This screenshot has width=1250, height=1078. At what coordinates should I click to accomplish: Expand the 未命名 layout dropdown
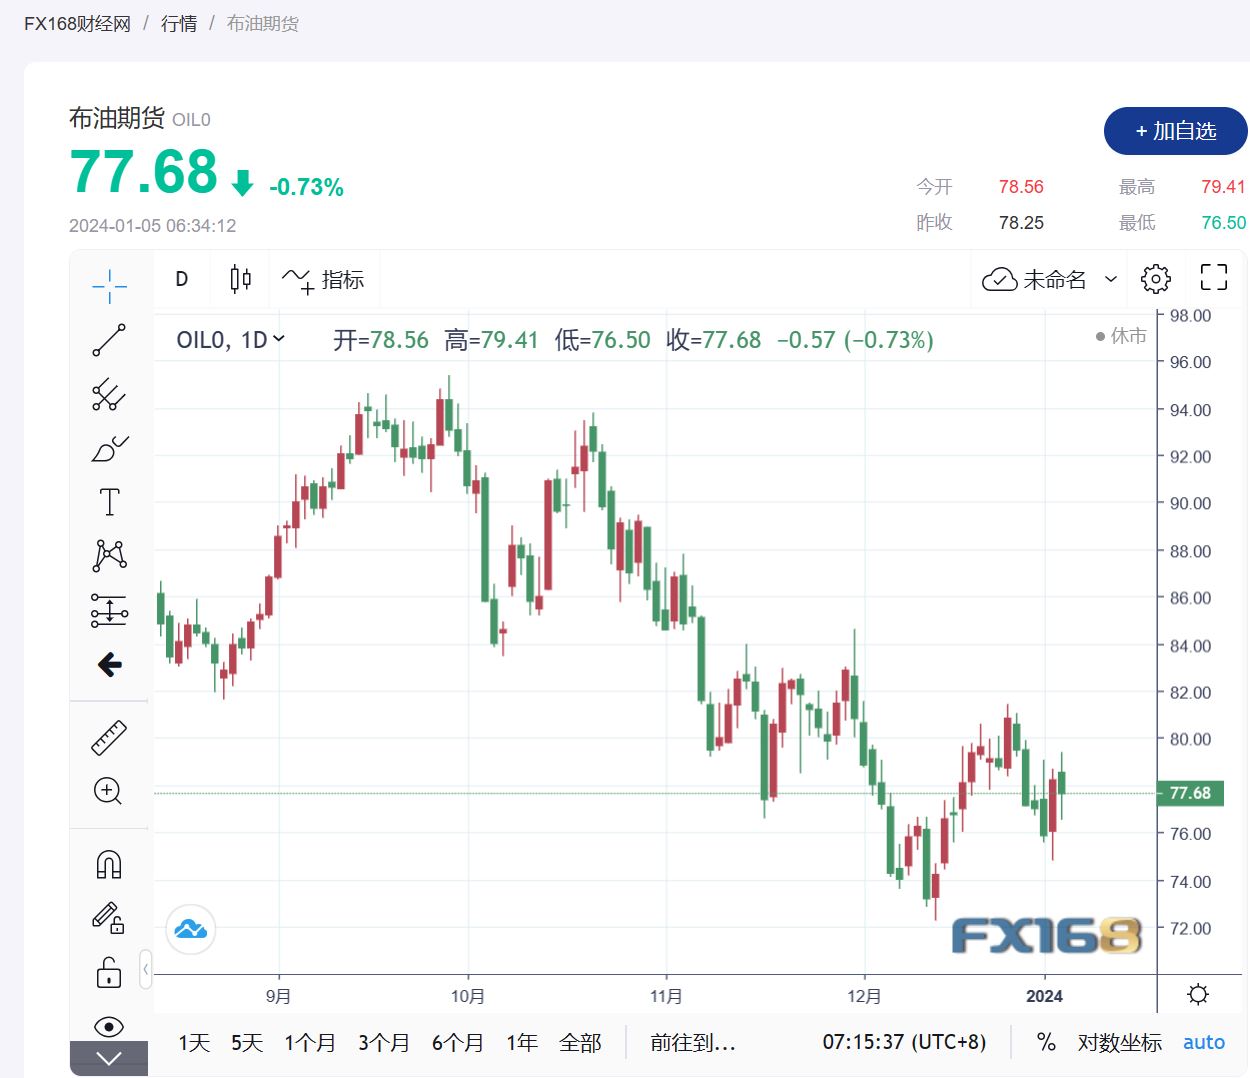pyautogui.click(x=1110, y=279)
